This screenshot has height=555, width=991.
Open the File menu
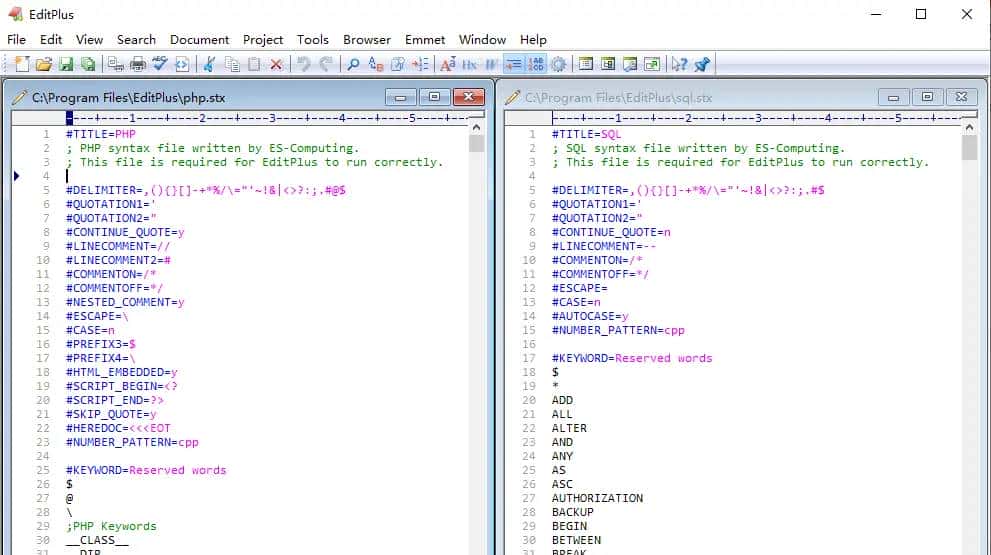pyautogui.click(x=16, y=39)
